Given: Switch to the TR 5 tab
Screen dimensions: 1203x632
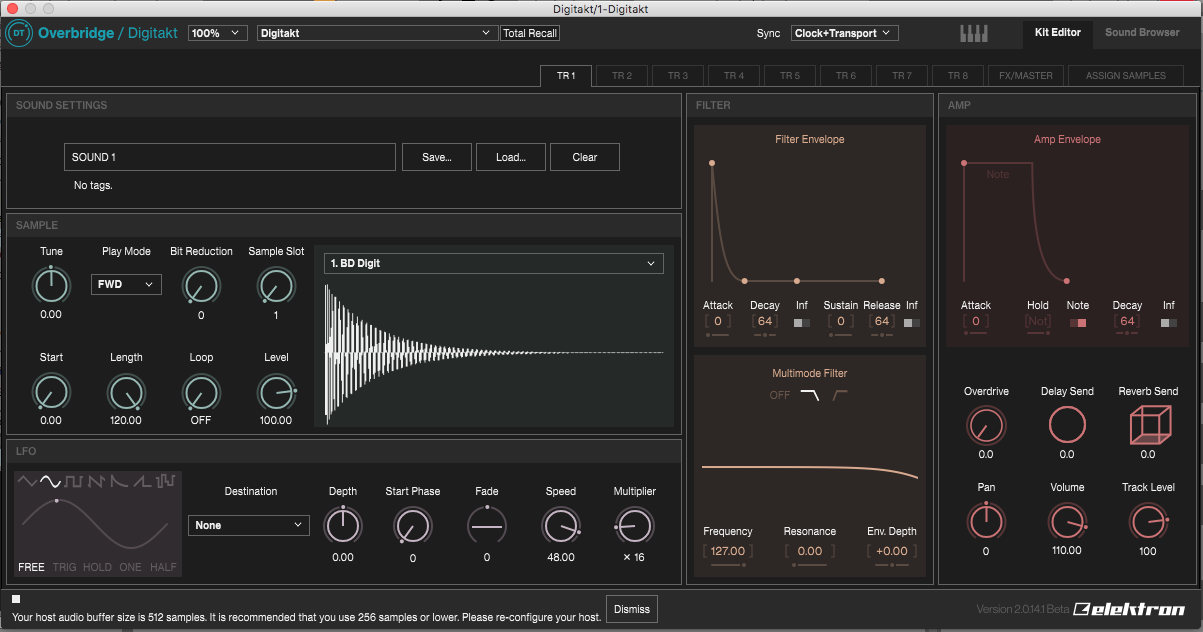Looking at the screenshot, I should [x=790, y=76].
